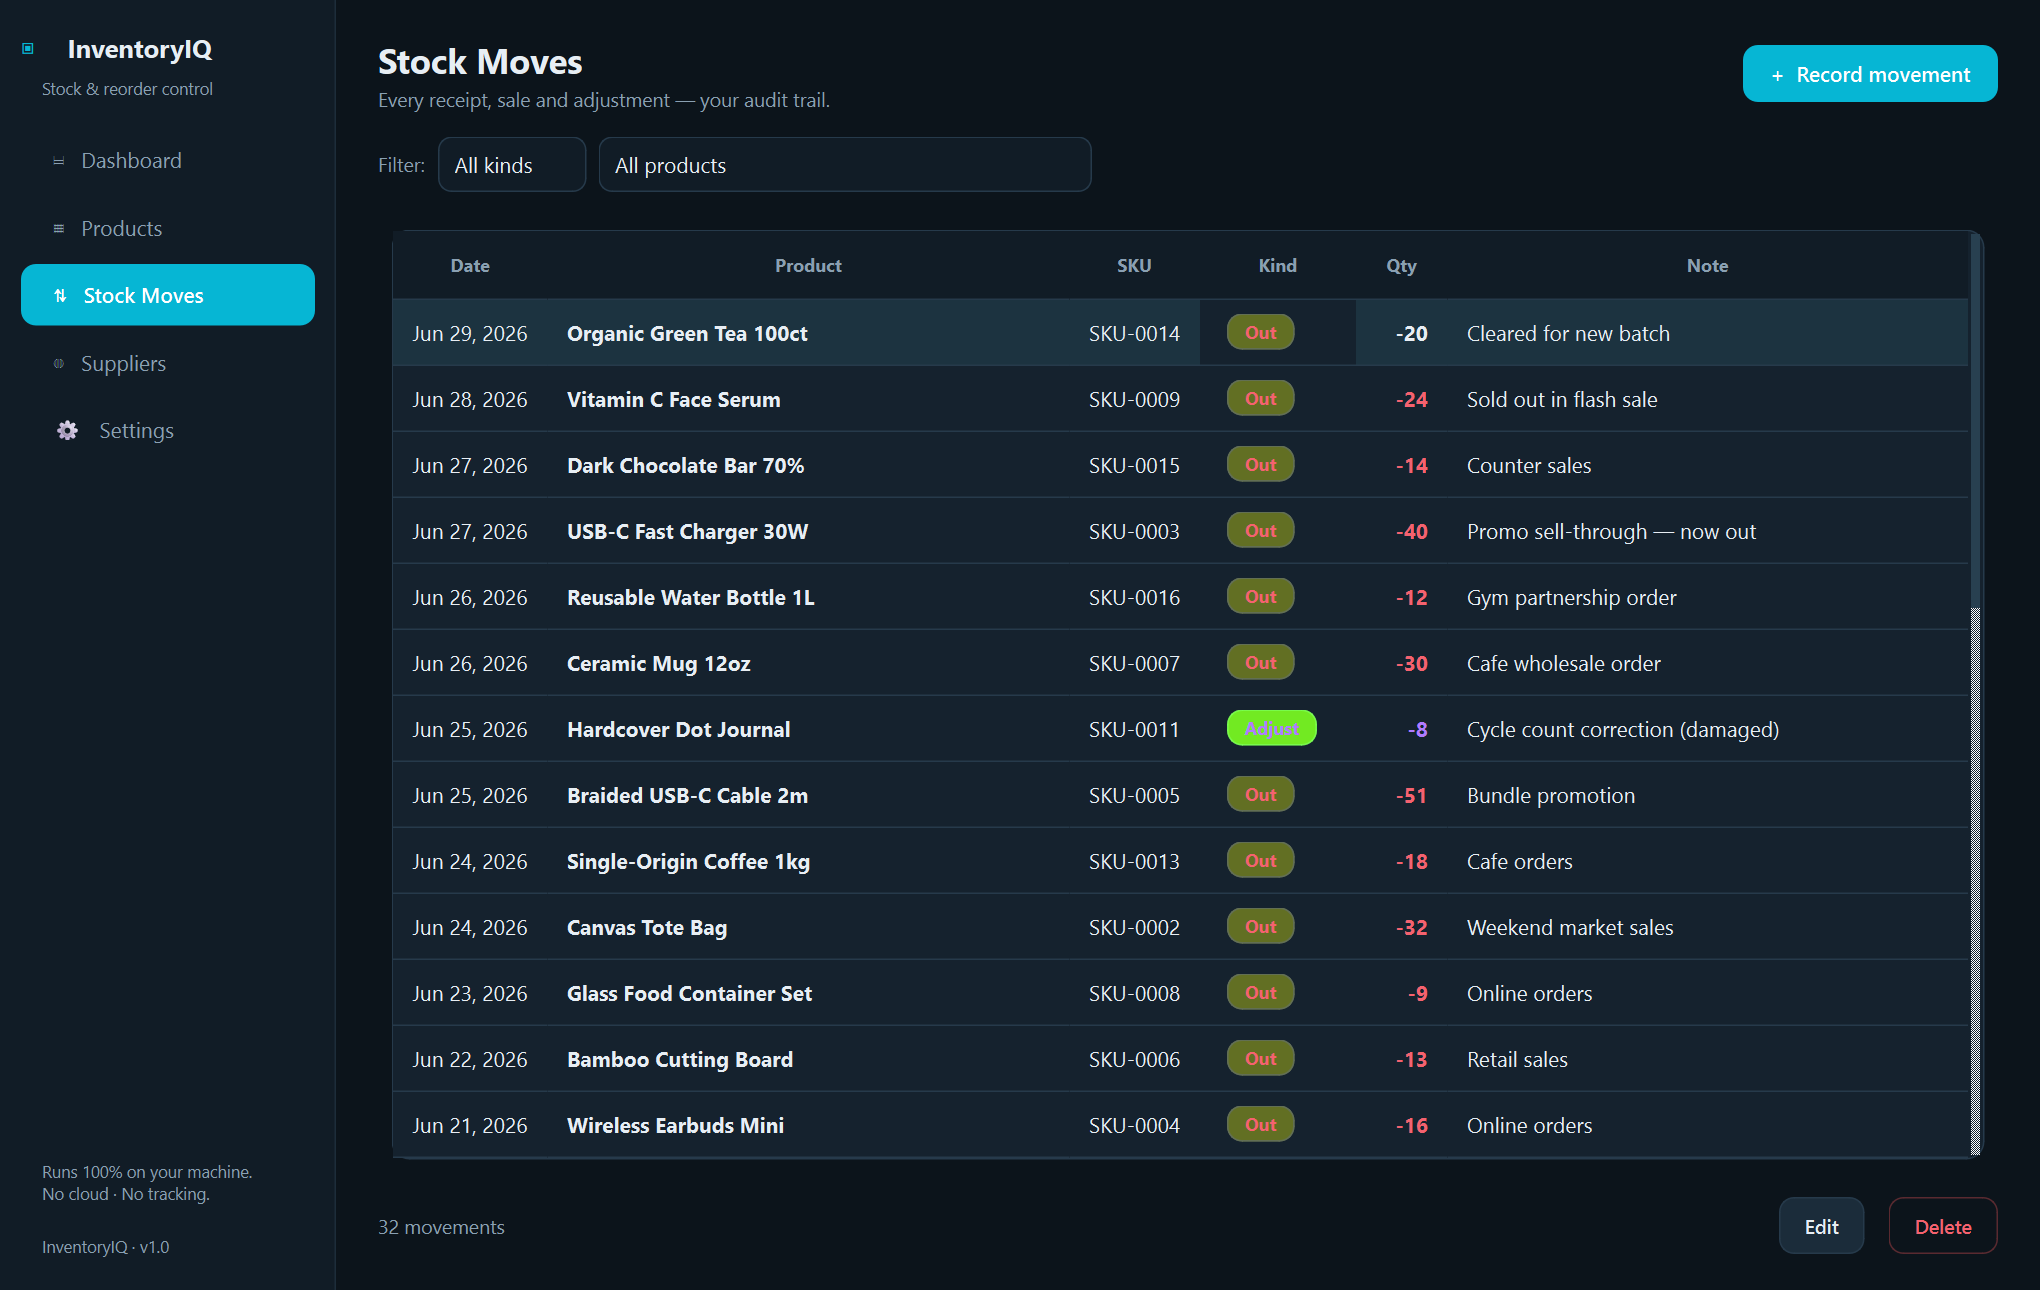
Task: Click the Settings gear icon
Action: click(x=67, y=431)
